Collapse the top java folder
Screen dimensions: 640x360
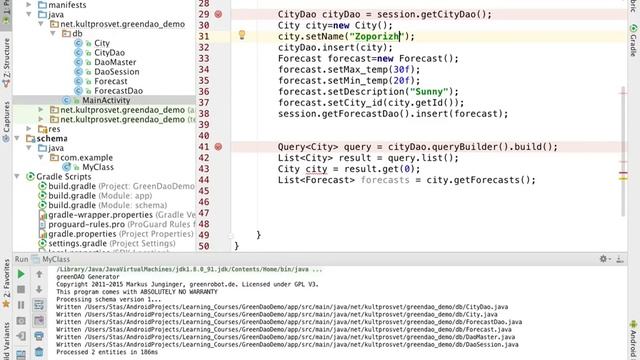[x=29, y=14]
